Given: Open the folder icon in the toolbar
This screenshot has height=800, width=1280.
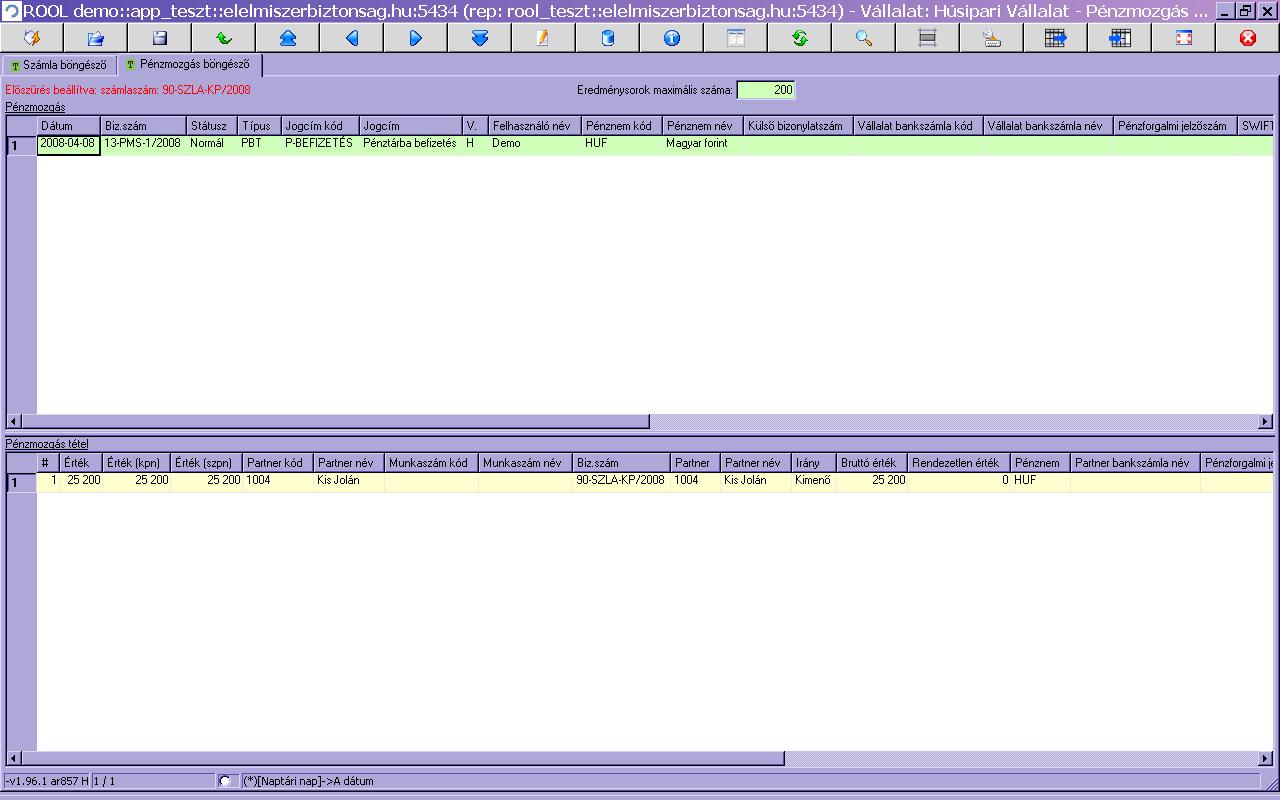Looking at the screenshot, I should point(96,38).
